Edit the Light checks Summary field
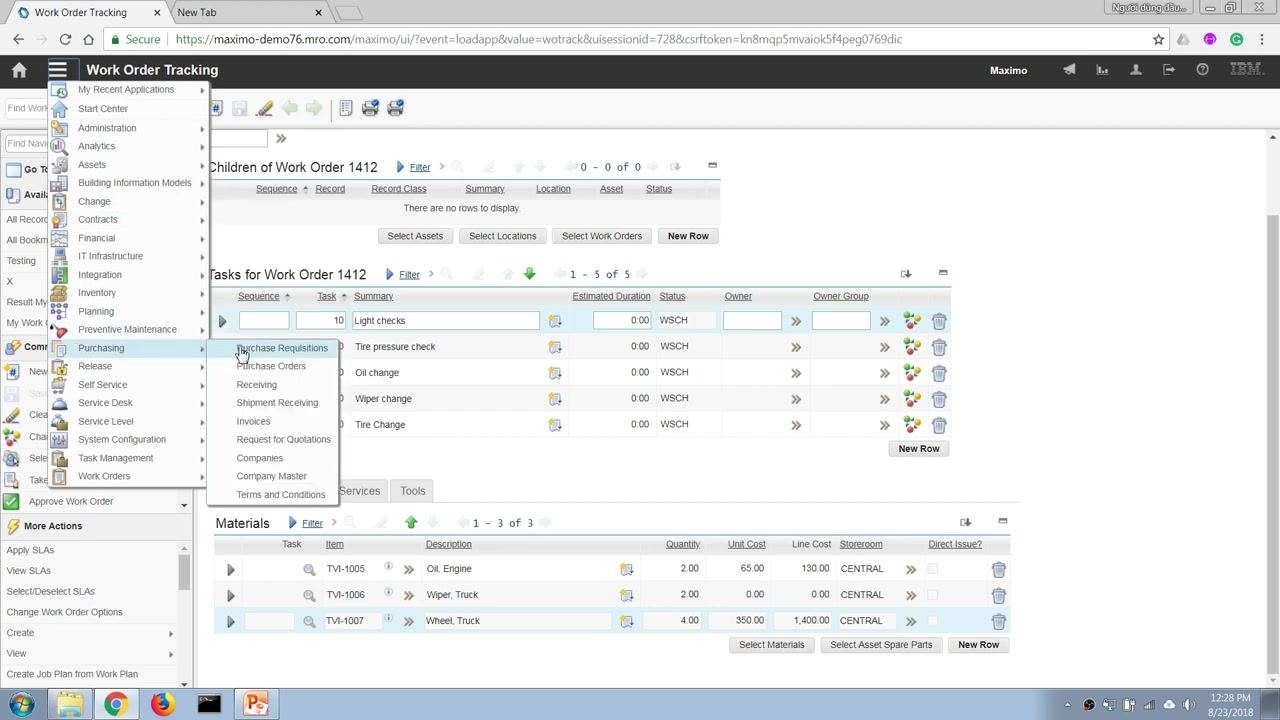The height and width of the screenshot is (720, 1280). click(445, 321)
